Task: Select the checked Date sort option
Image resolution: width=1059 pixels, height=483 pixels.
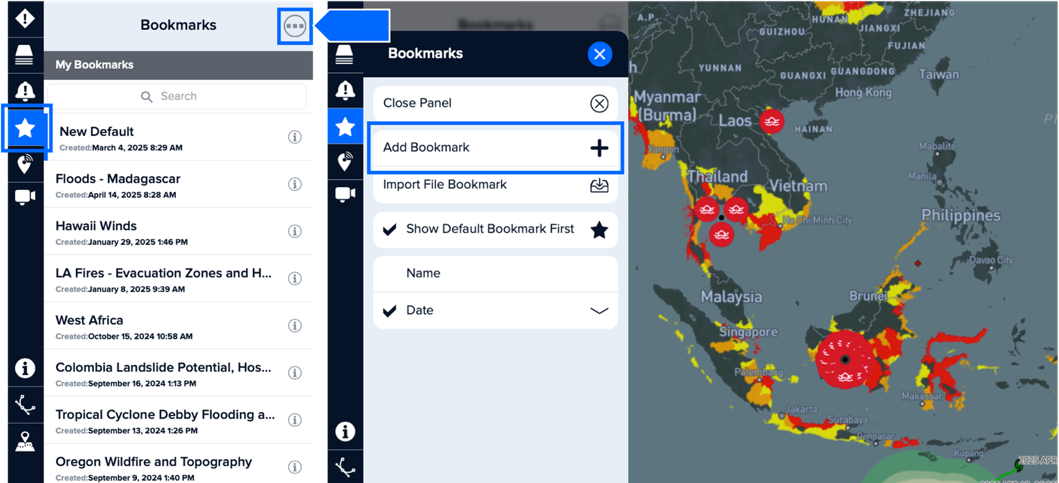Action: pos(495,311)
